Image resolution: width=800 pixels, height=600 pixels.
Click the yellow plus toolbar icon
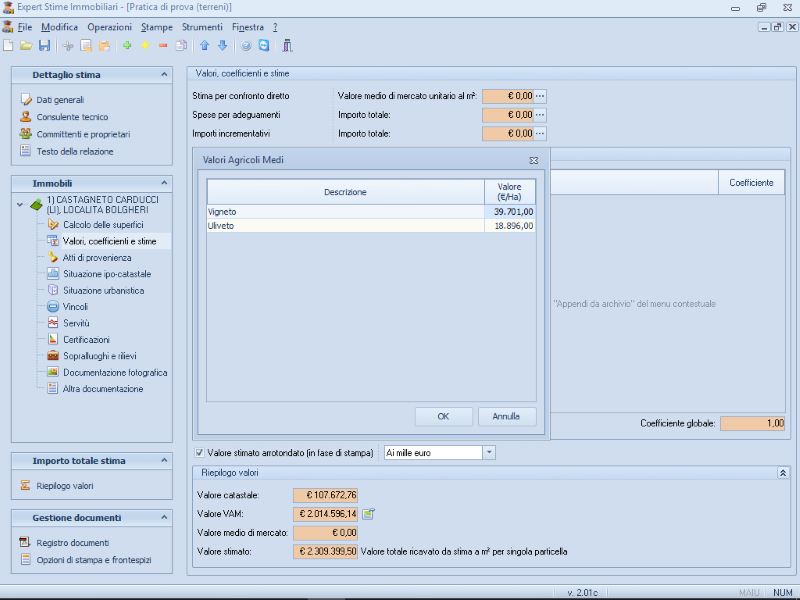click(x=145, y=46)
